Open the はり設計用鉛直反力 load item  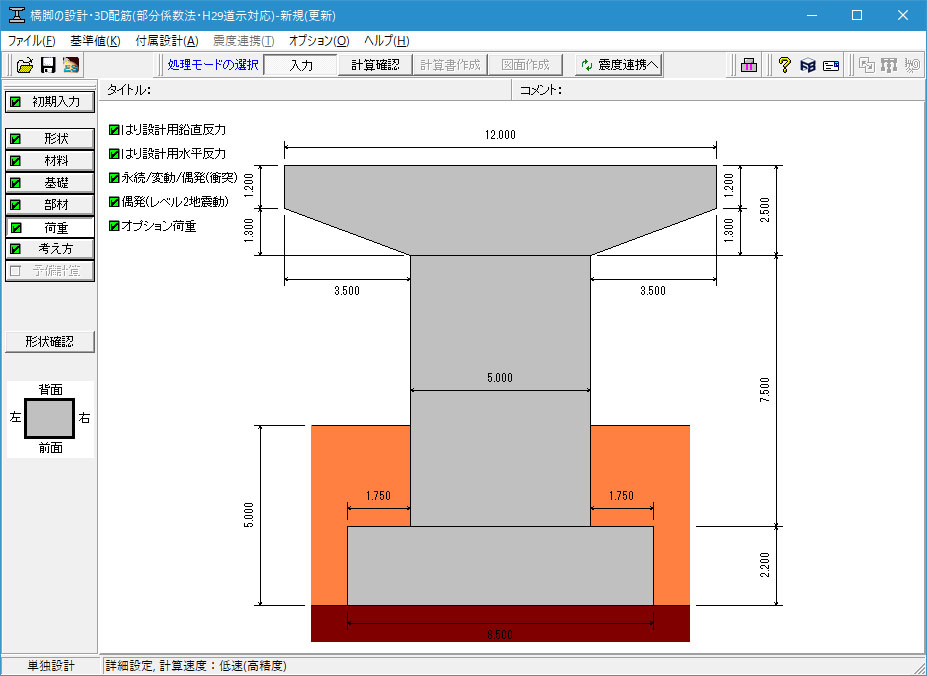pyautogui.click(x=167, y=130)
